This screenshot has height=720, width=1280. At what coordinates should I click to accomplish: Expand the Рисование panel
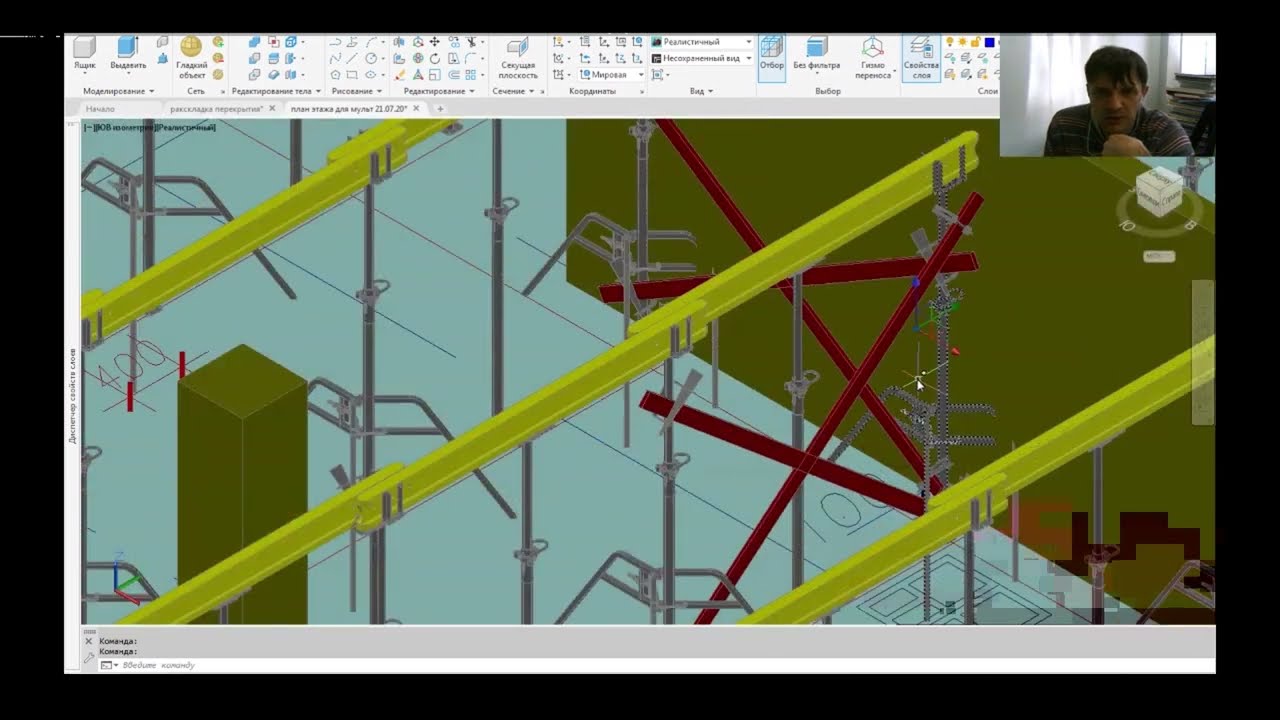click(x=357, y=91)
